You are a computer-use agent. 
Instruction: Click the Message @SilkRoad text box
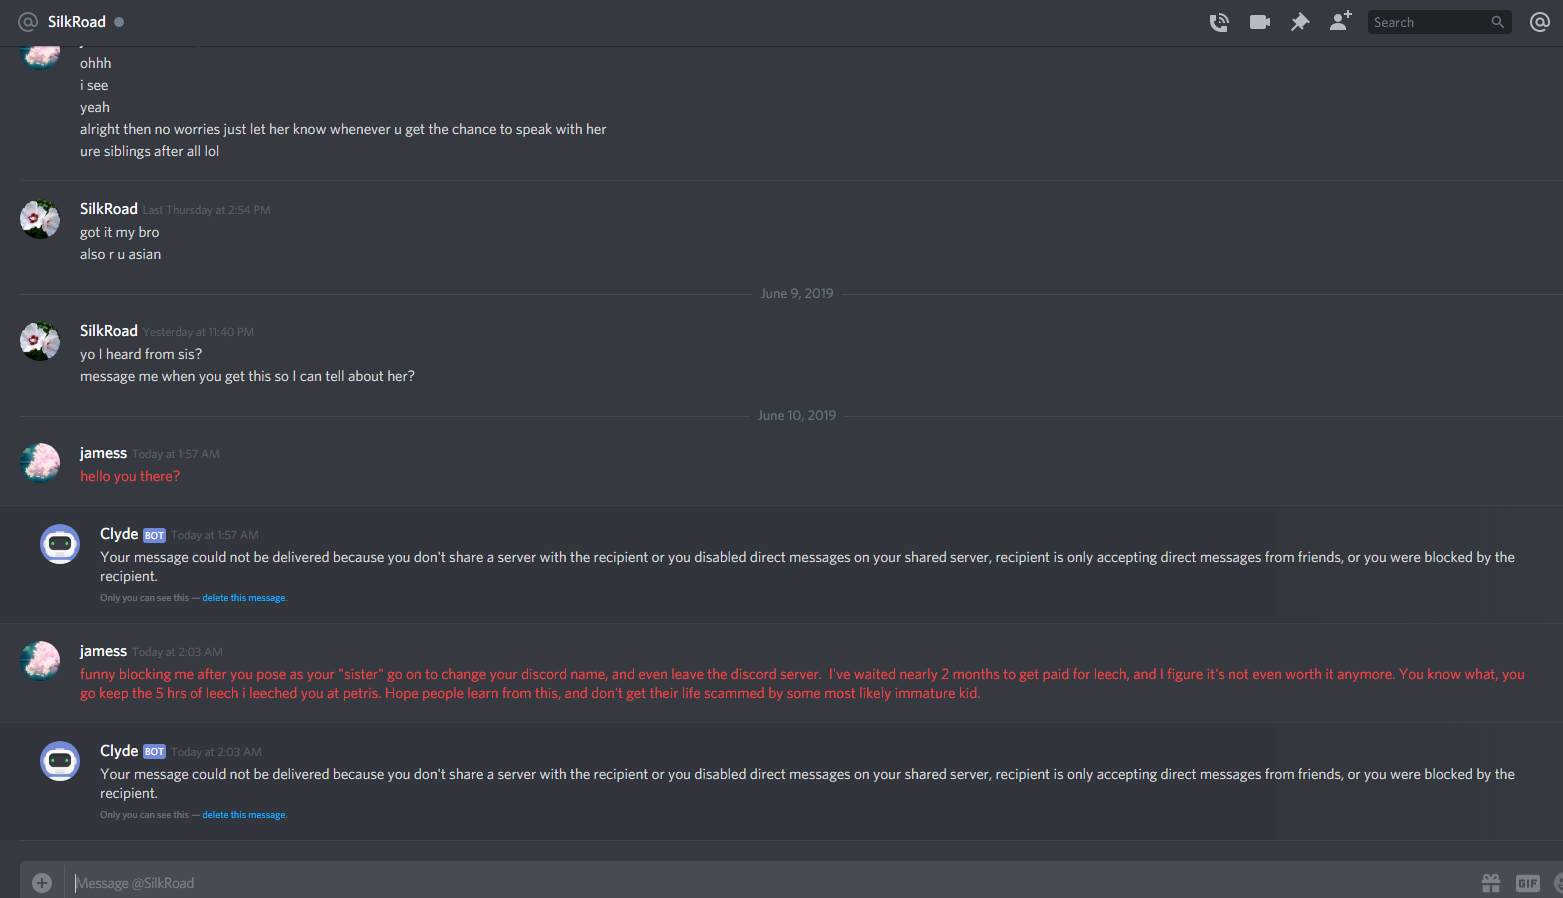pos(700,883)
